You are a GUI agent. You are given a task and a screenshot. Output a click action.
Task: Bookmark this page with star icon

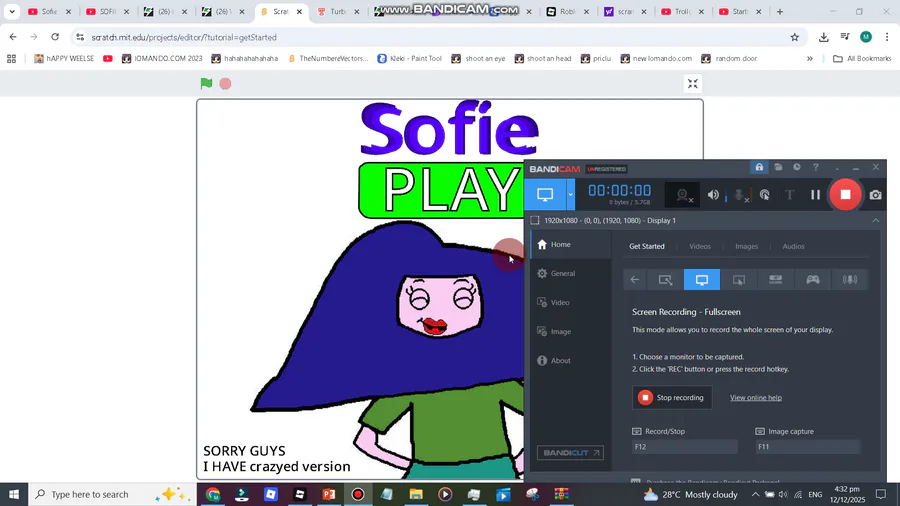click(794, 37)
